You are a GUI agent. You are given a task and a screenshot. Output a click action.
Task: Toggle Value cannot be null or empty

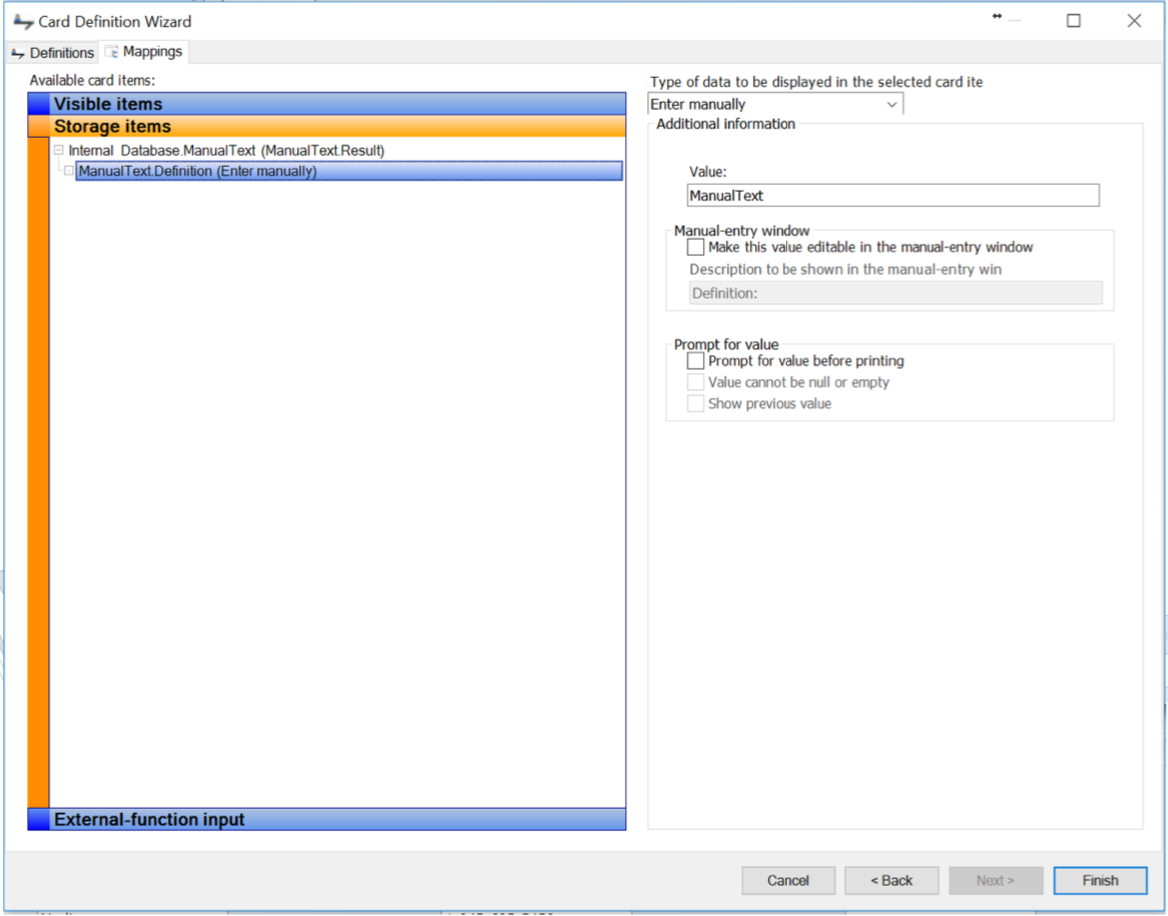696,383
